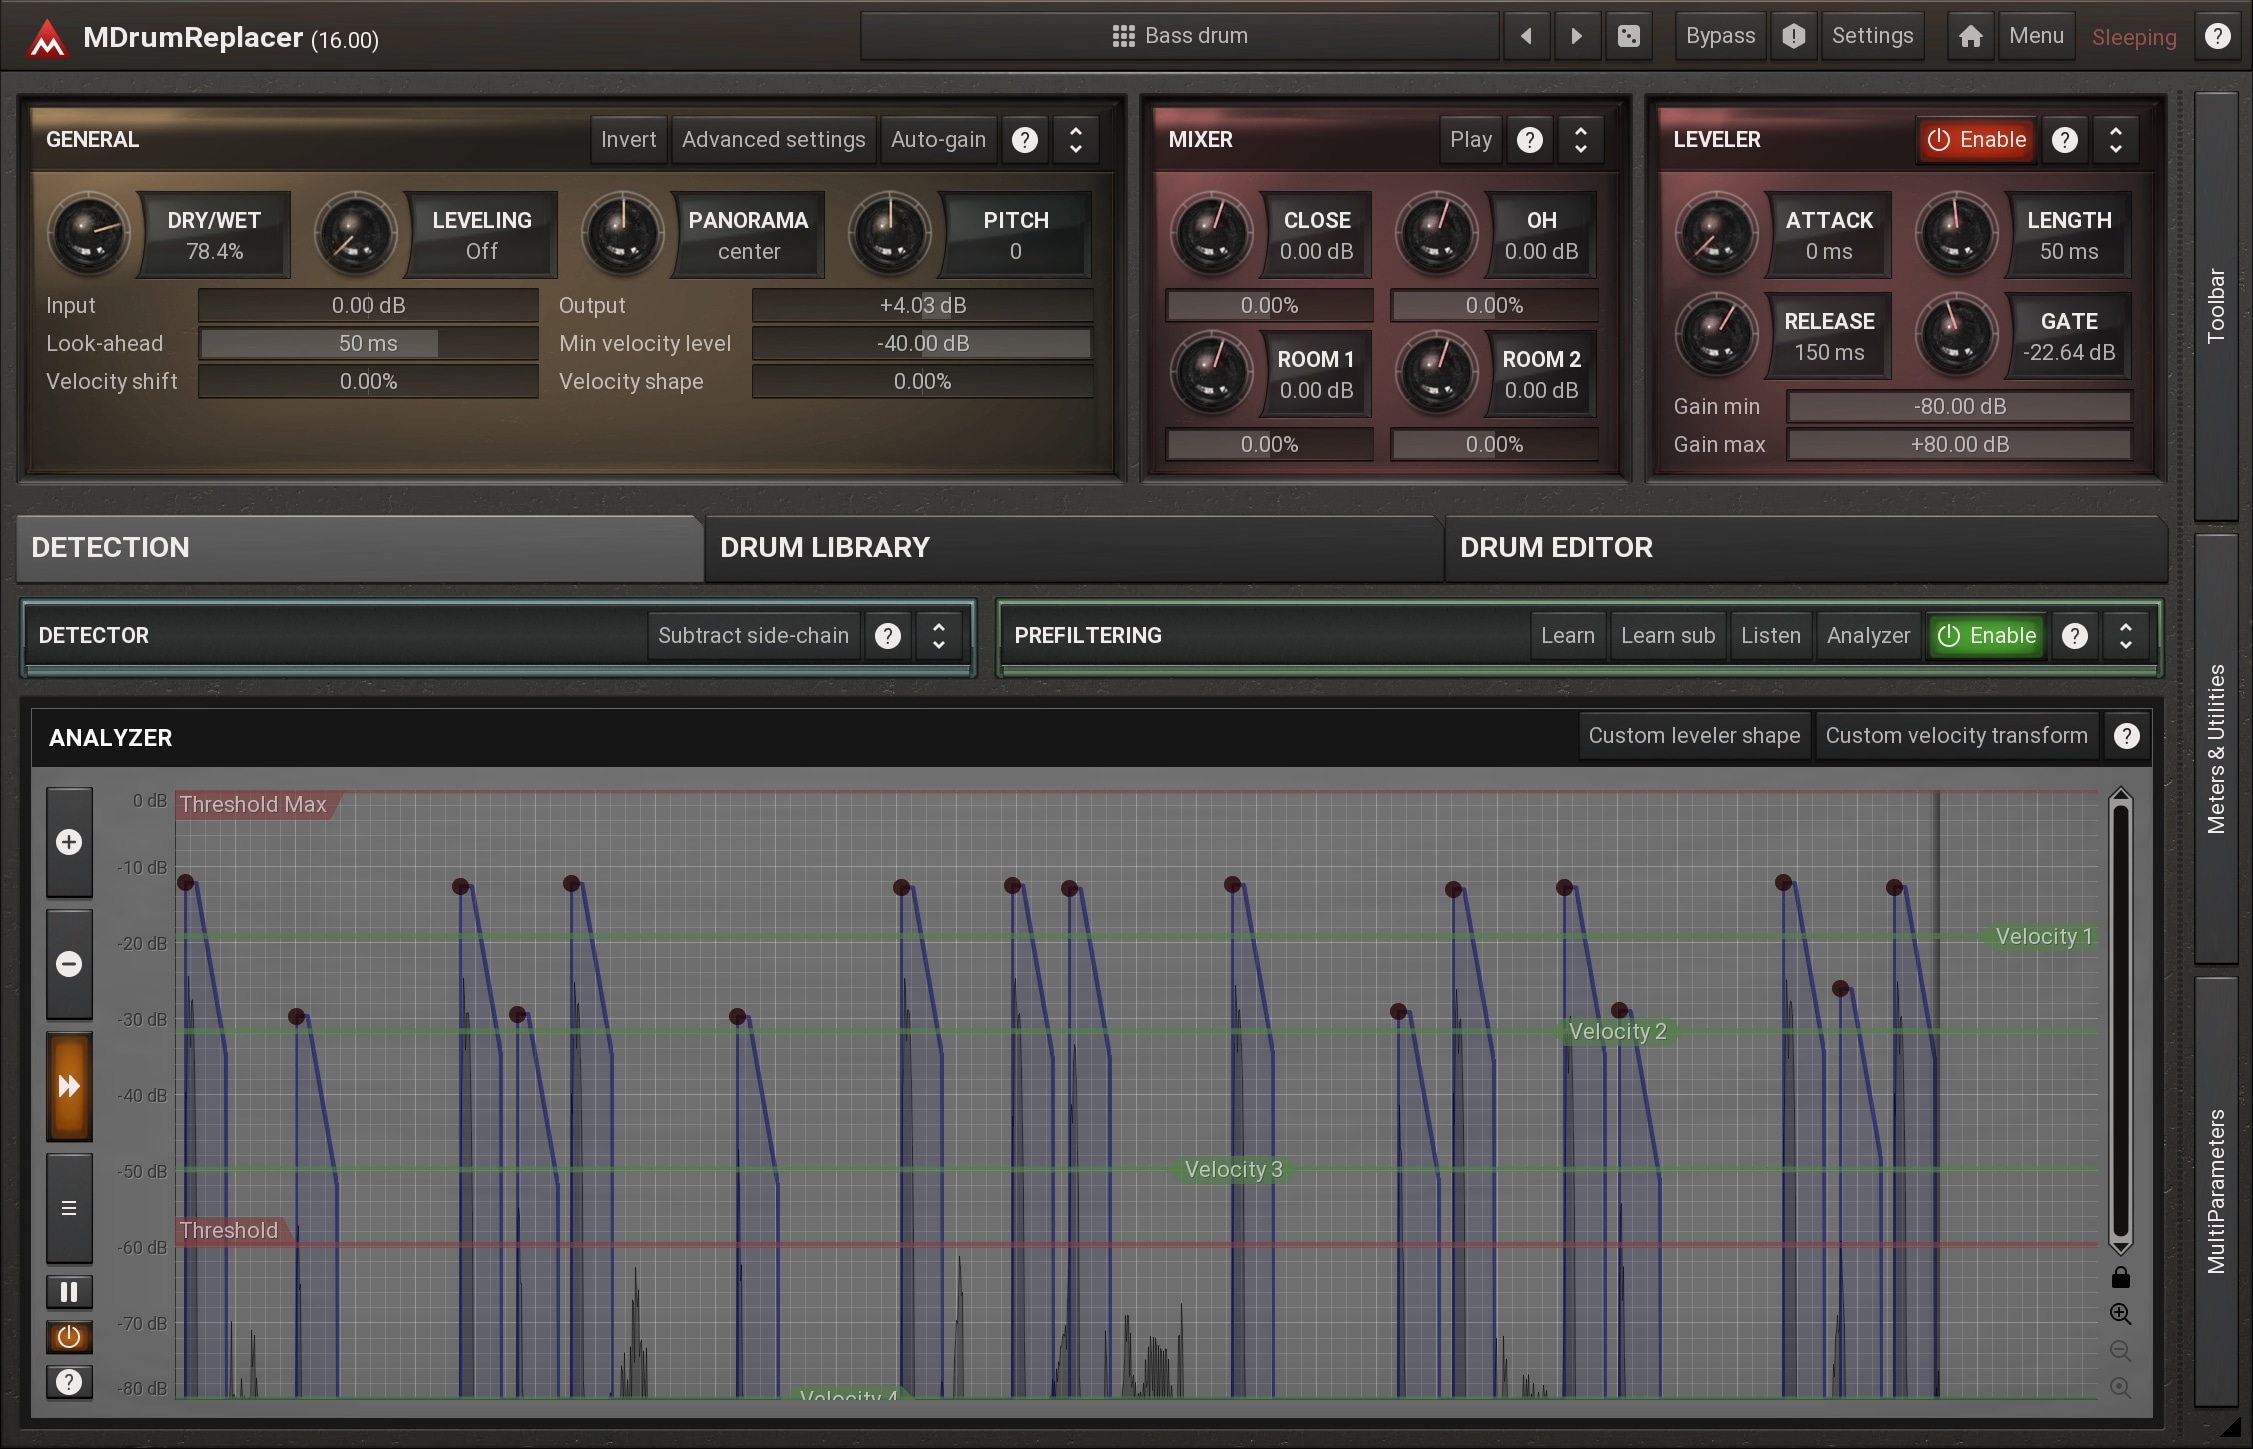This screenshot has width=2253, height=1449.
Task: Click Custom leveler shape button
Action: (x=1694, y=736)
